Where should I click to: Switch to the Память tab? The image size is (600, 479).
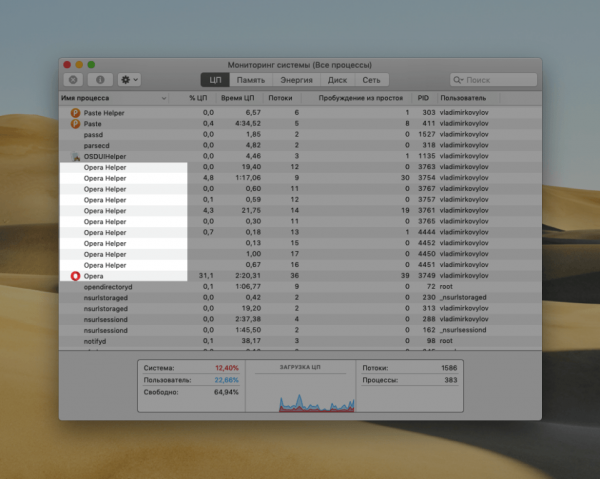tap(251, 80)
